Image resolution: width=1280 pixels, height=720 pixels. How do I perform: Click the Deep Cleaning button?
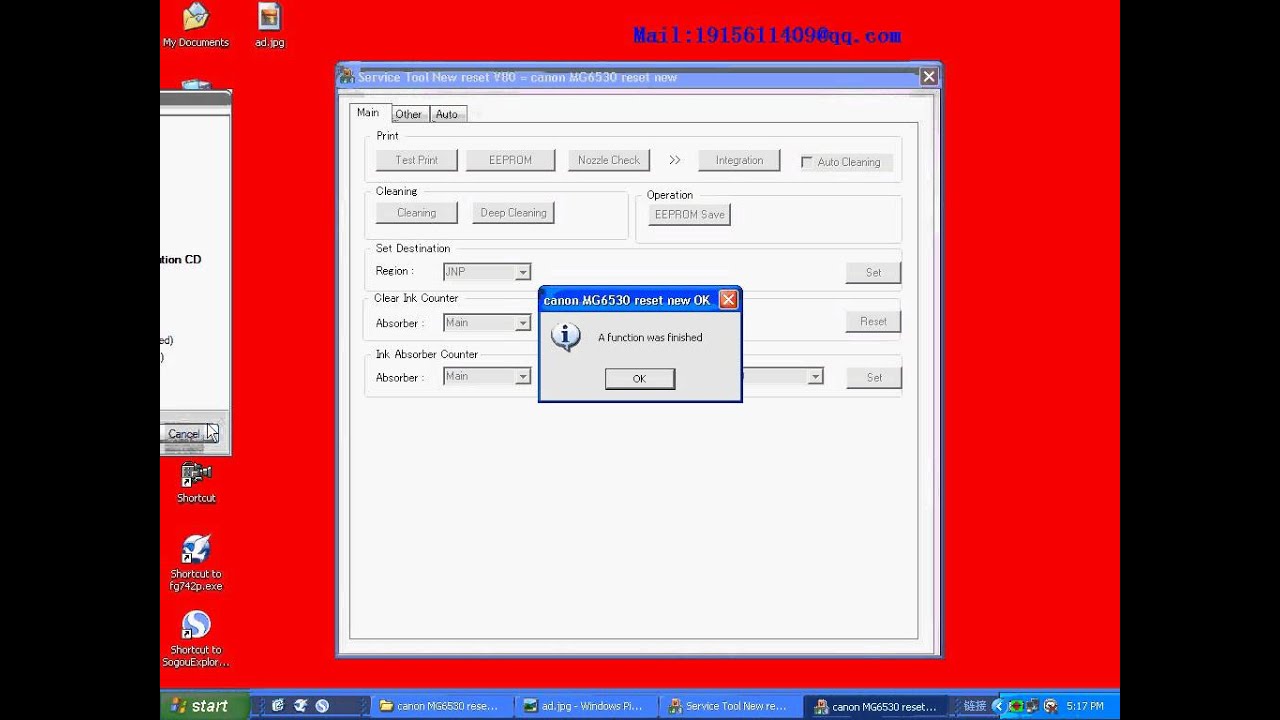click(x=513, y=213)
